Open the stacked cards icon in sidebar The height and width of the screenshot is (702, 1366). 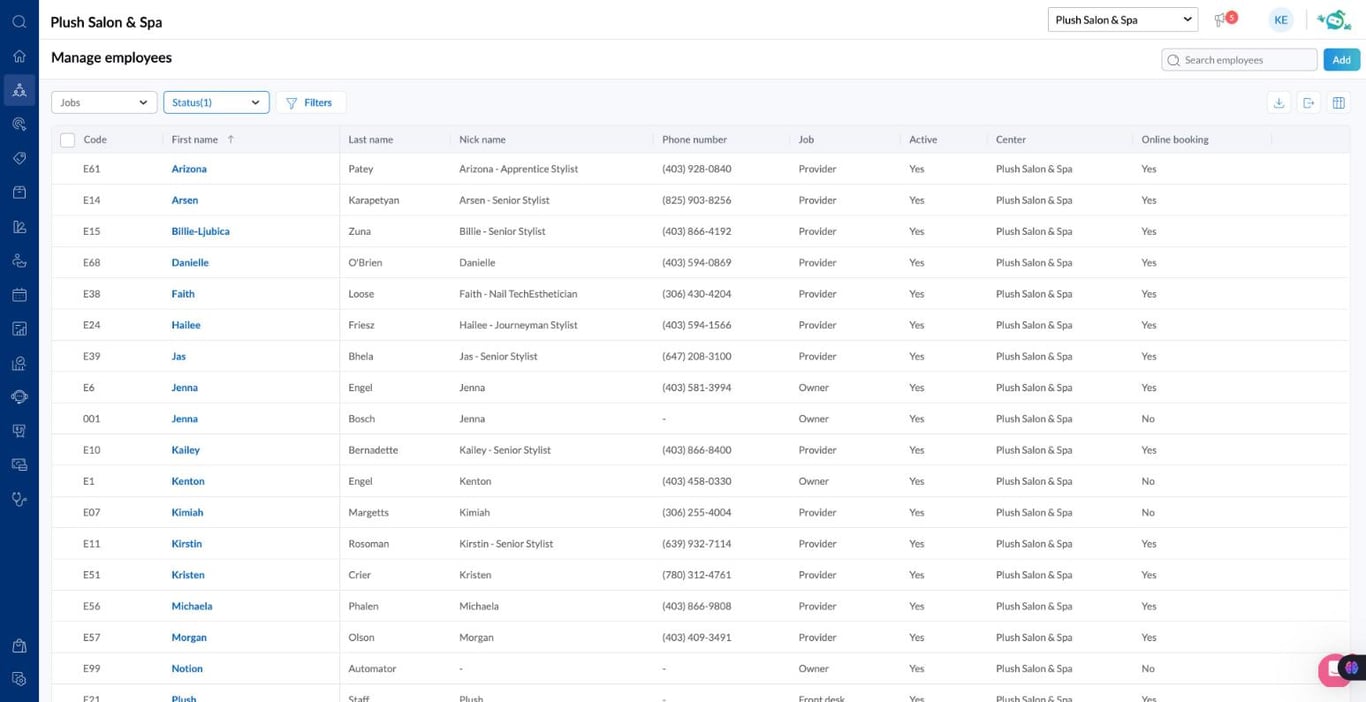pos(19,465)
